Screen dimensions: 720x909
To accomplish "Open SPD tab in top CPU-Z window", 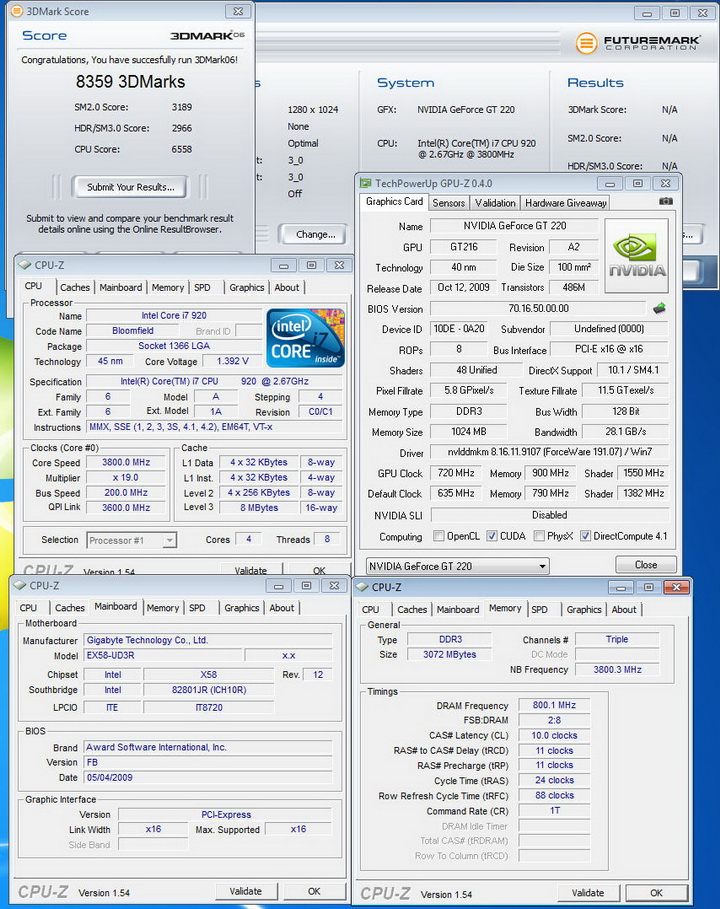I will (202, 287).
